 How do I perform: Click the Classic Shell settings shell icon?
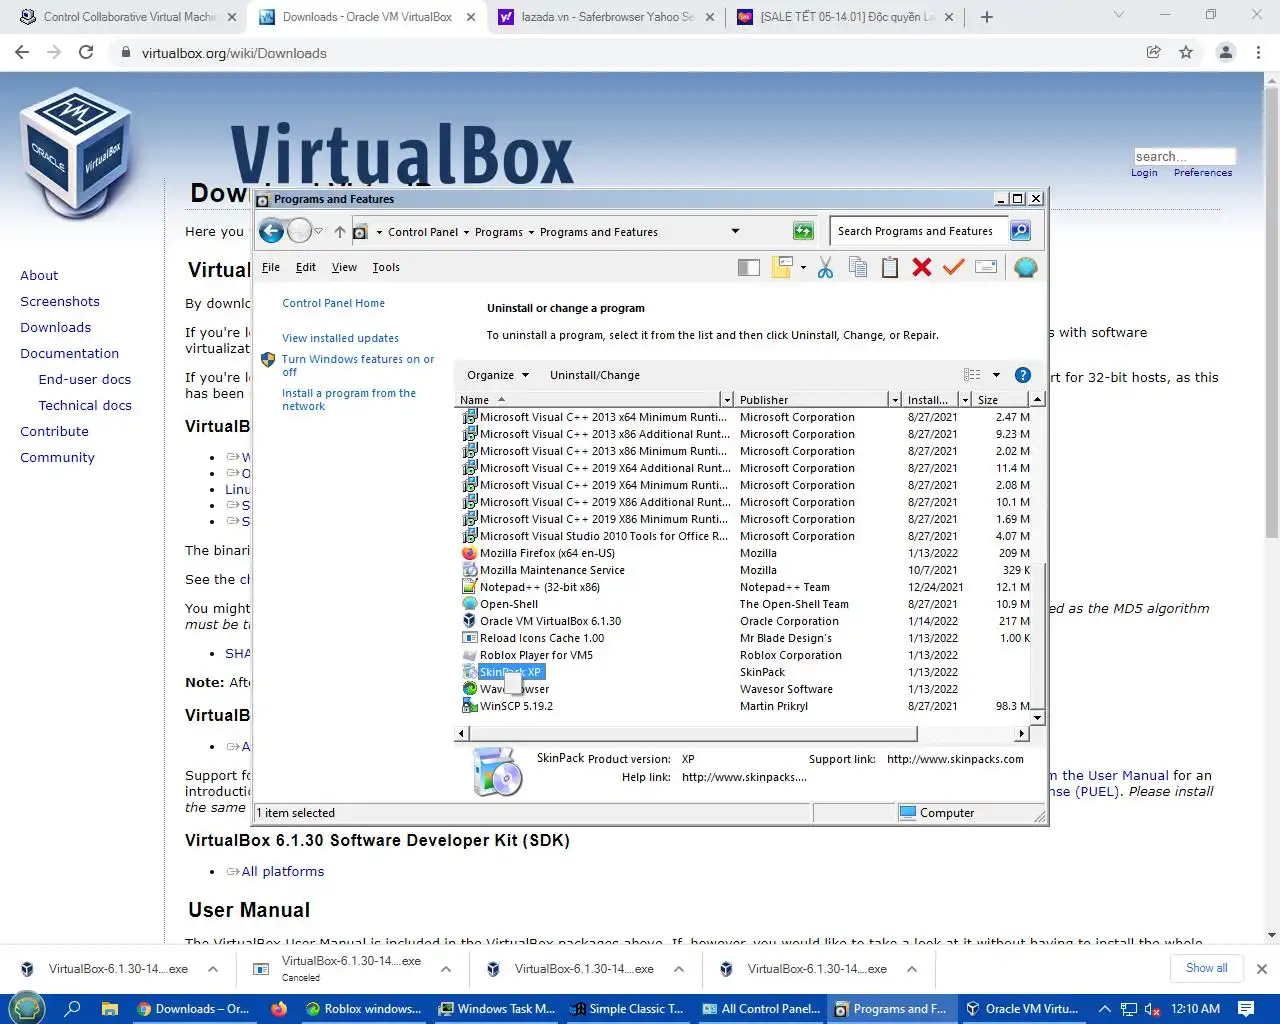tap(1025, 267)
